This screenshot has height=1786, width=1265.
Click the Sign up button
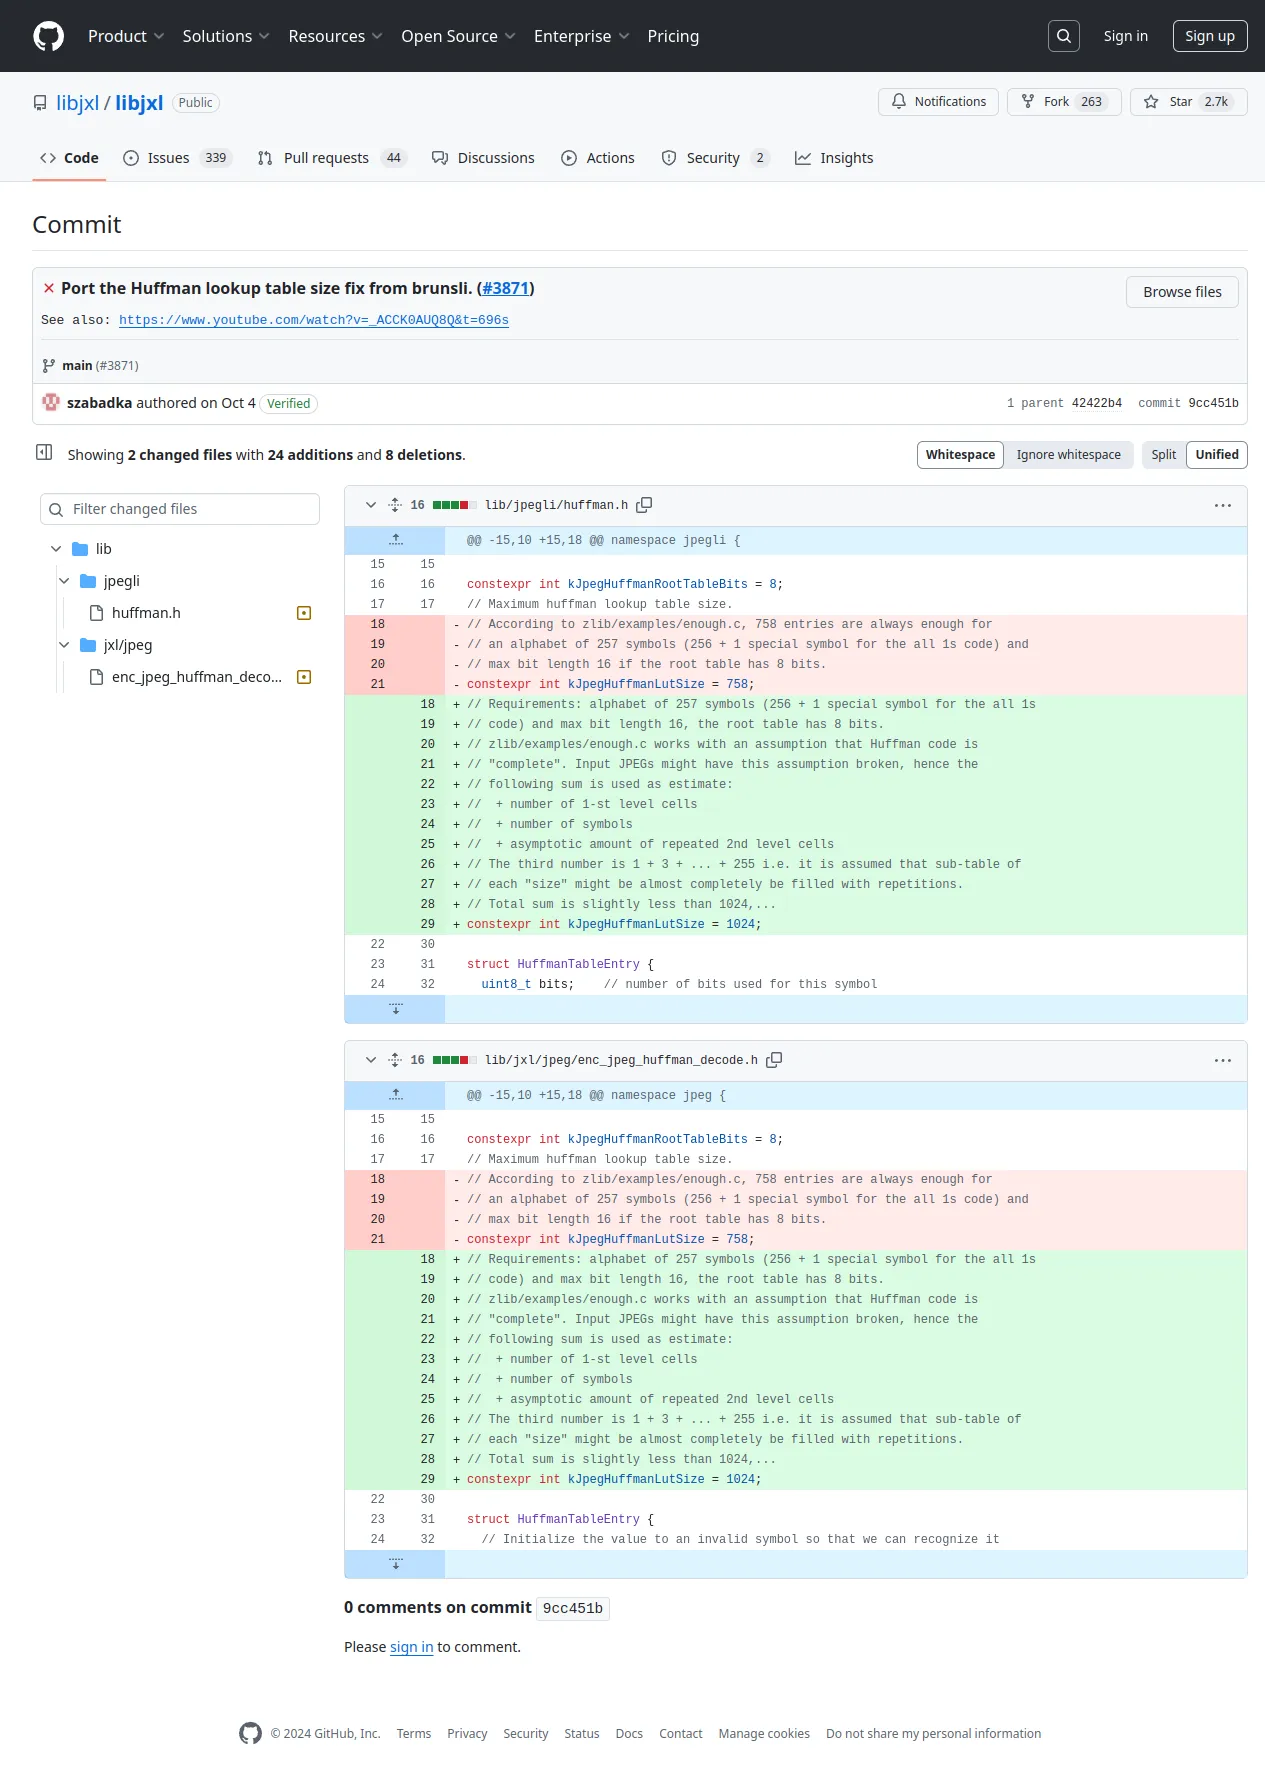1210,36
